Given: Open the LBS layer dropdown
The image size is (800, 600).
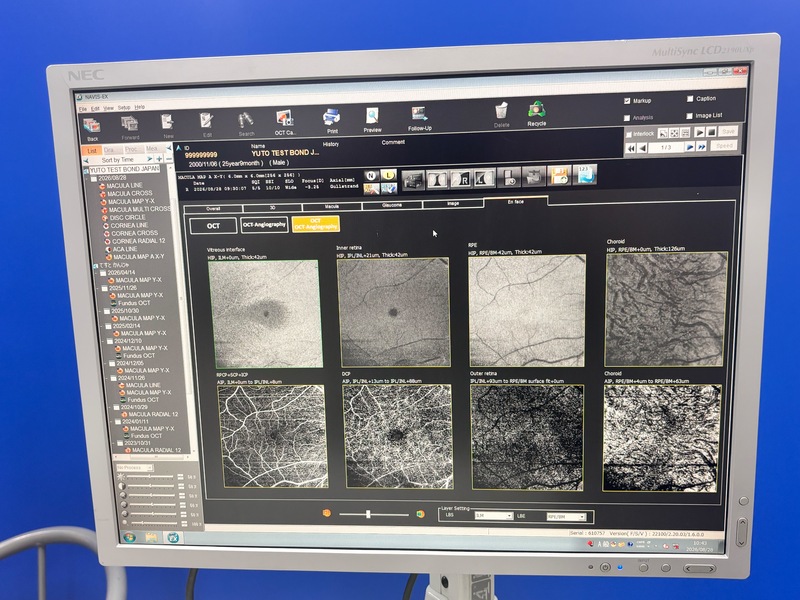Looking at the screenshot, I should point(493,516).
